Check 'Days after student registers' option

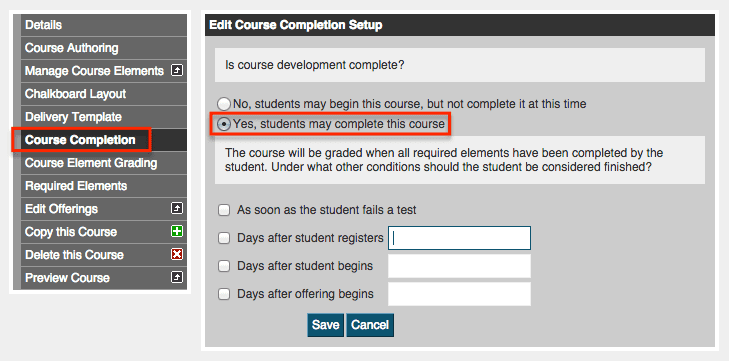(x=224, y=238)
